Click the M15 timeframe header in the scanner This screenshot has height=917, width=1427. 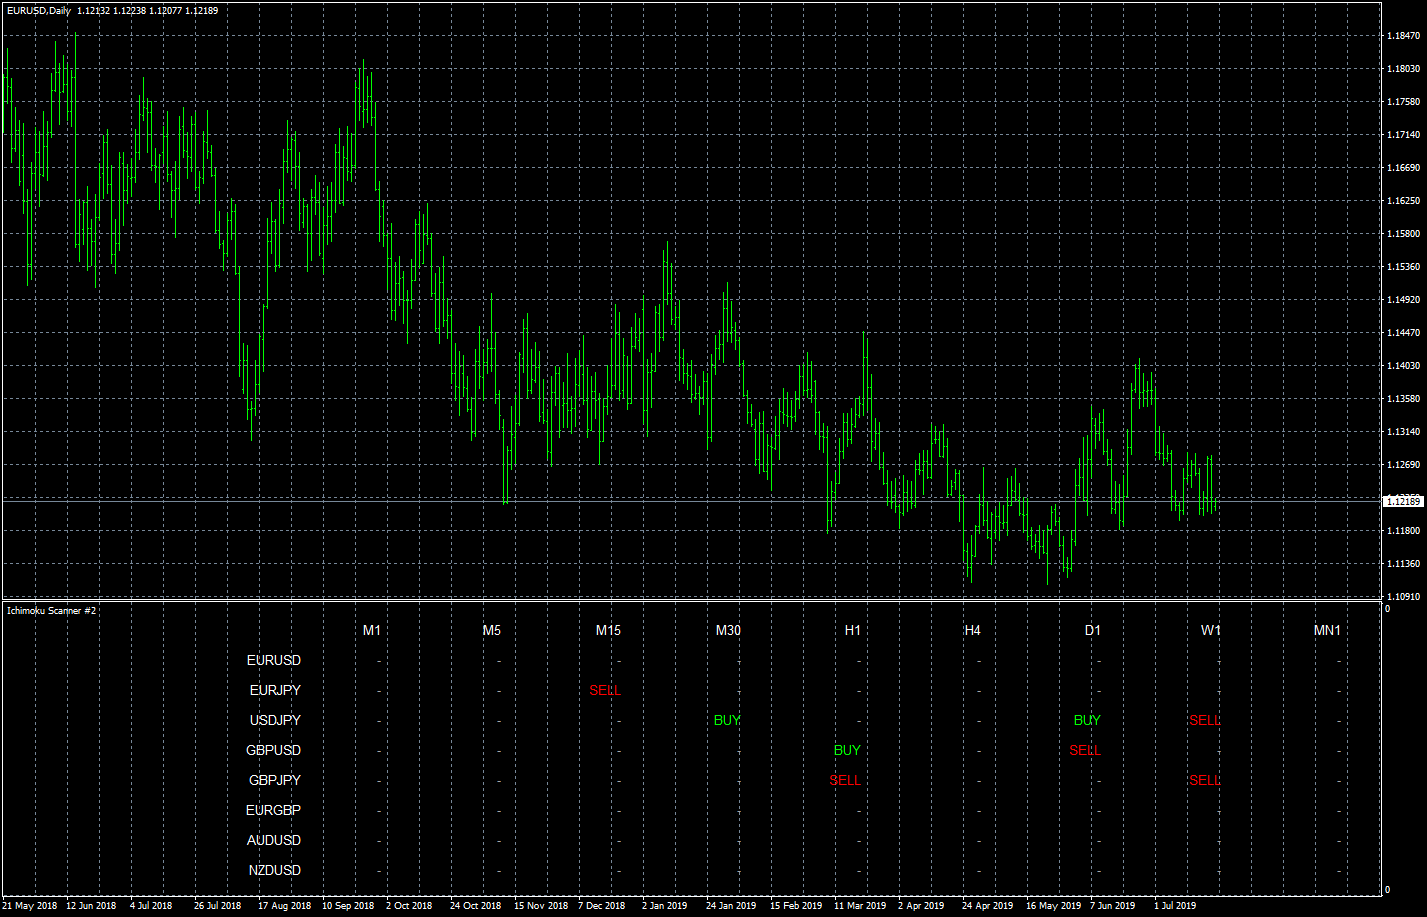coord(608,630)
